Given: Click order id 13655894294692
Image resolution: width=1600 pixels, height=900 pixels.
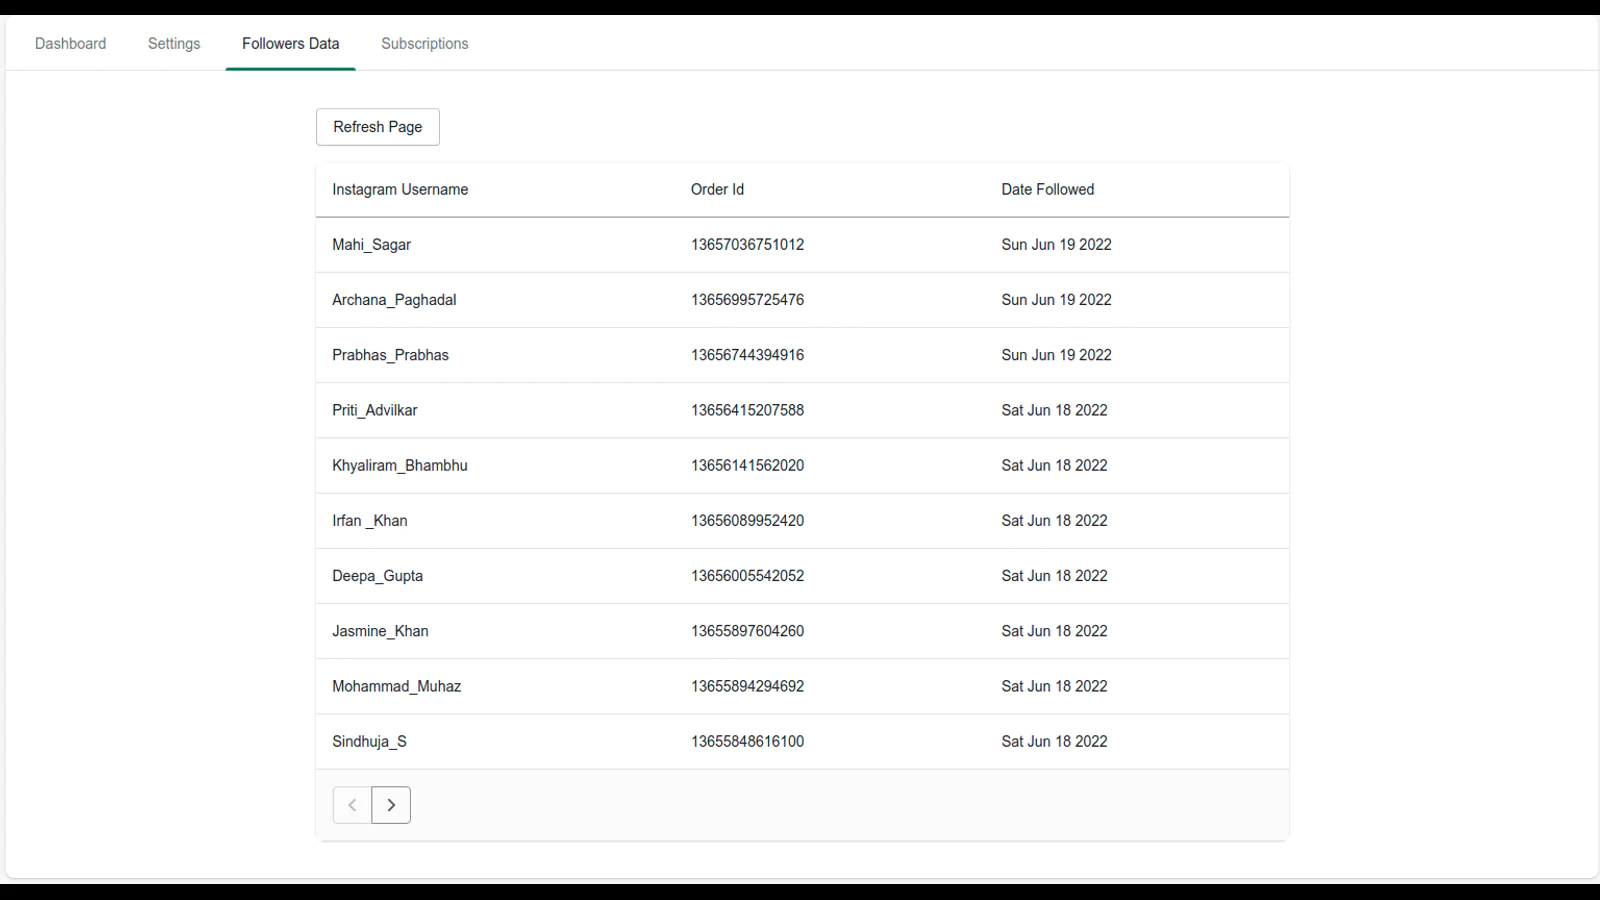Looking at the screenshot, I should click(x=747, y=686).
